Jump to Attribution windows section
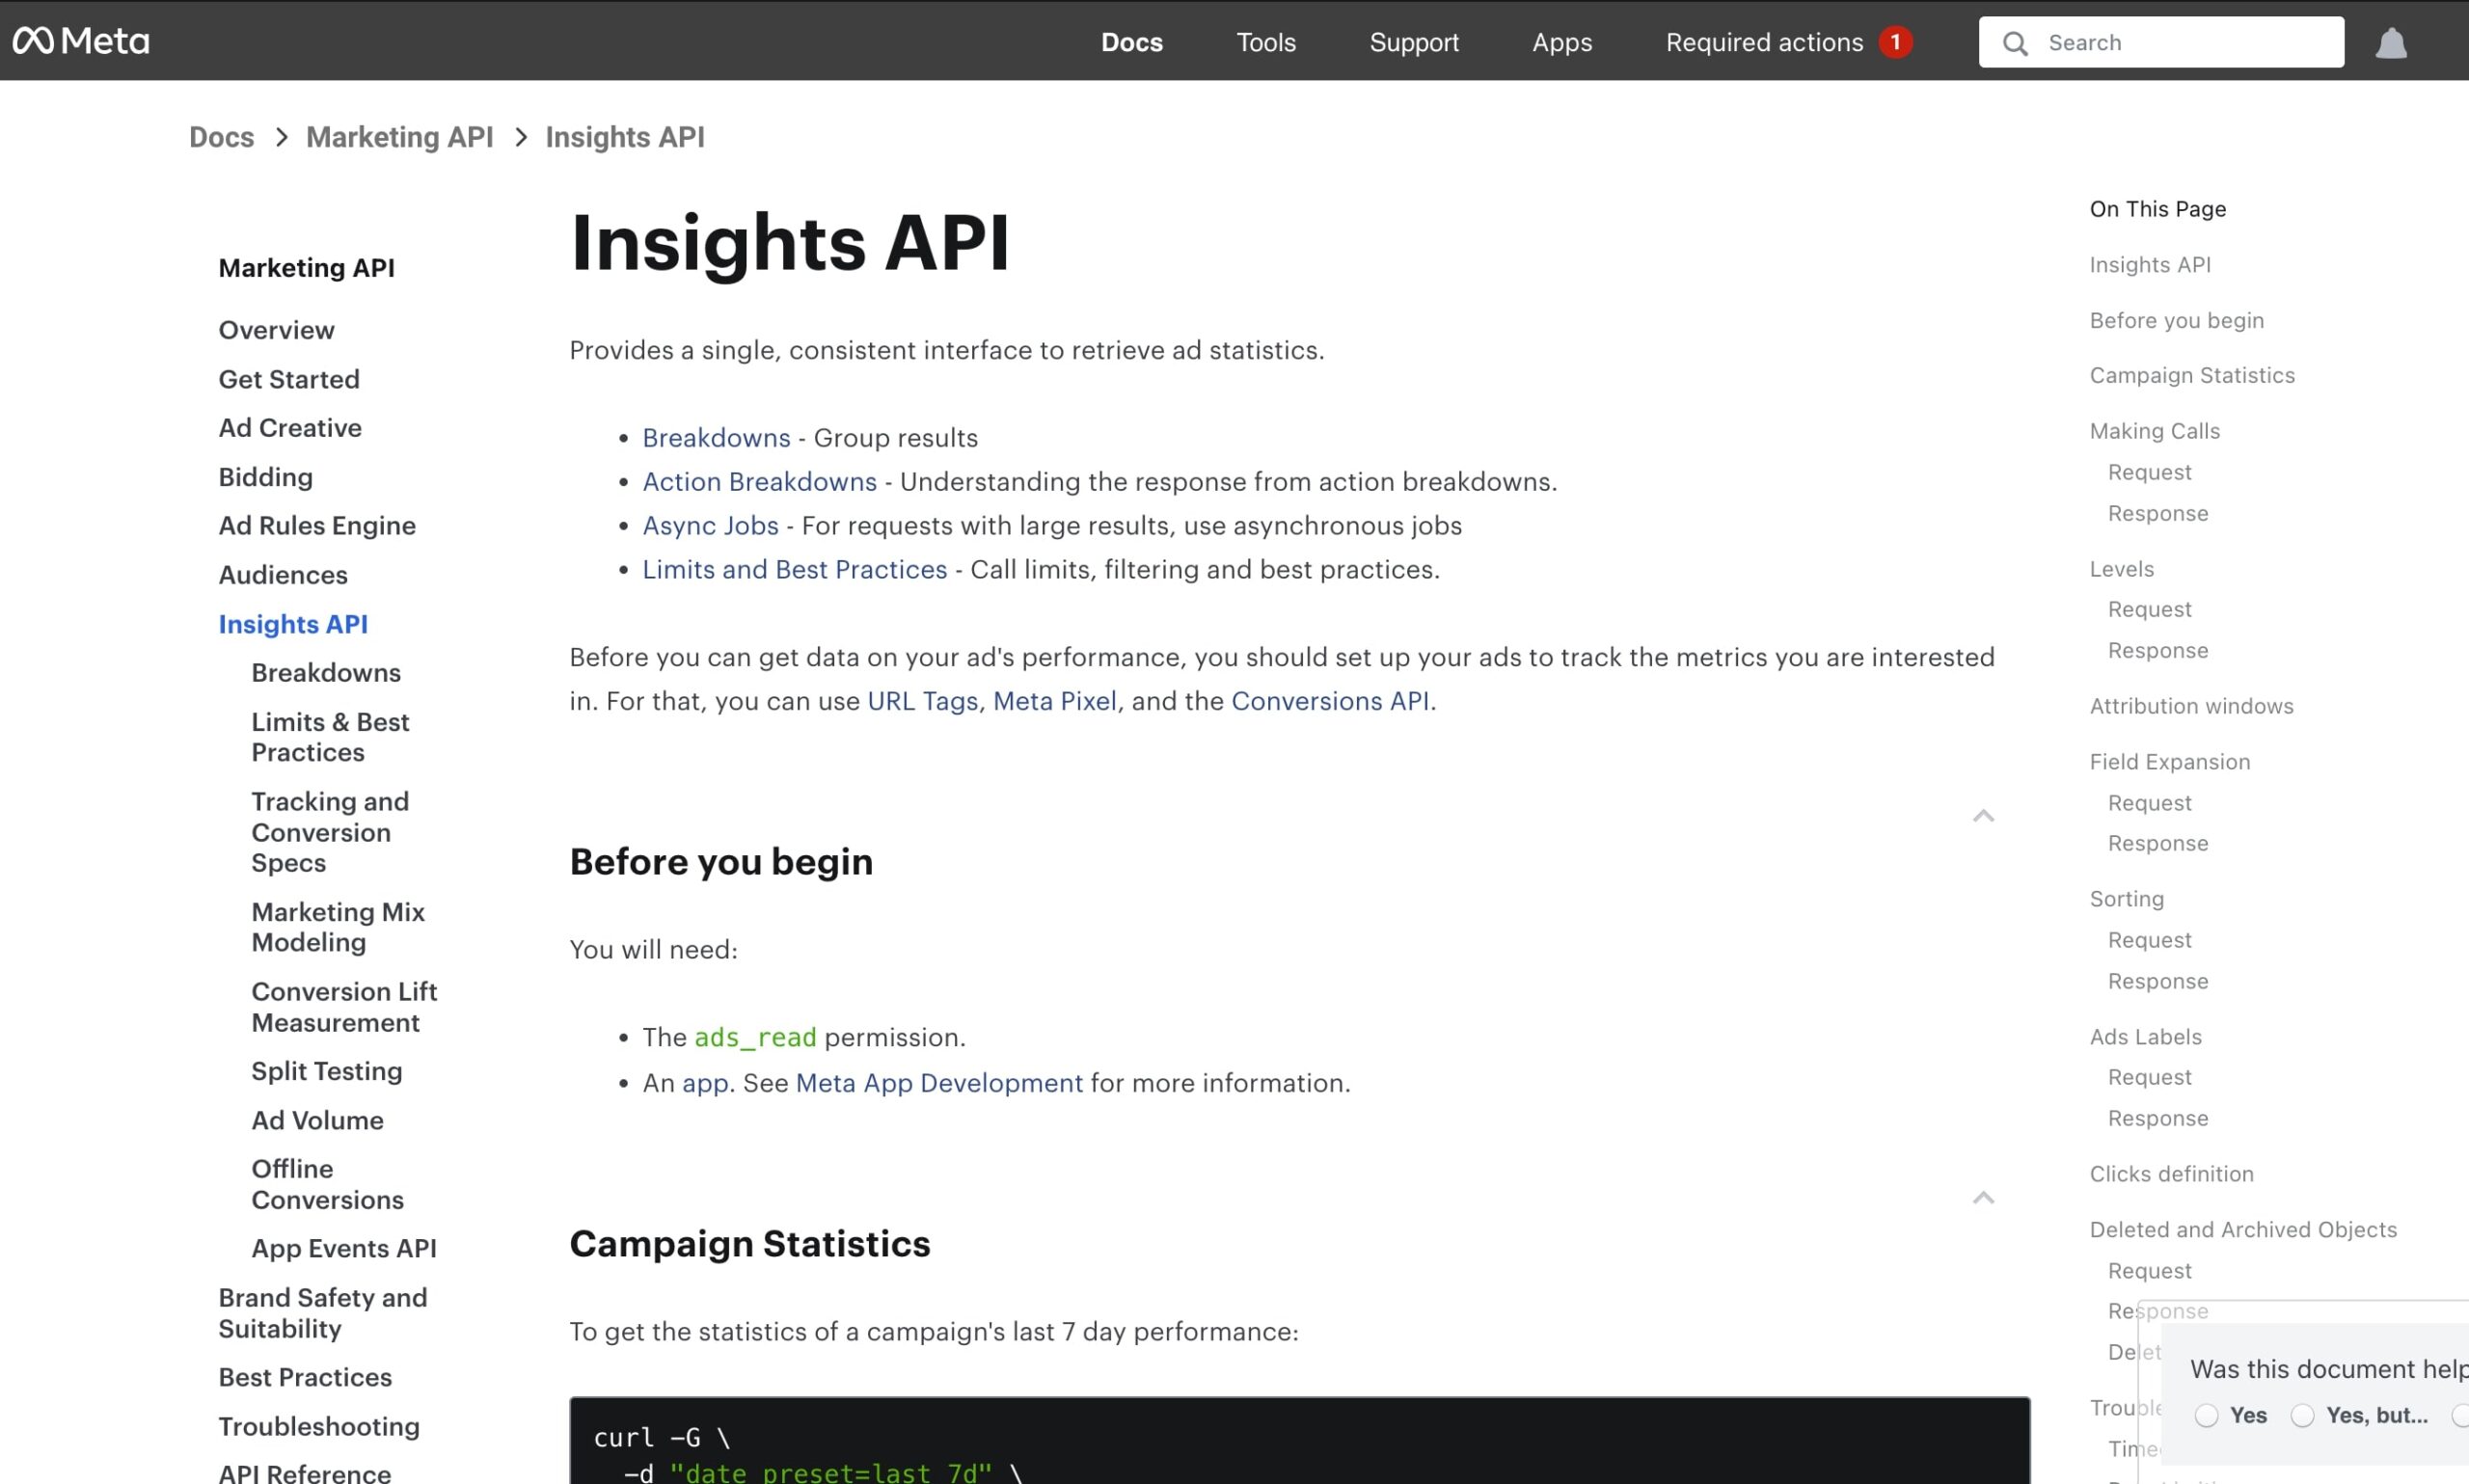Viewport: 2469px width, 1484px height. pos(2191,706)
